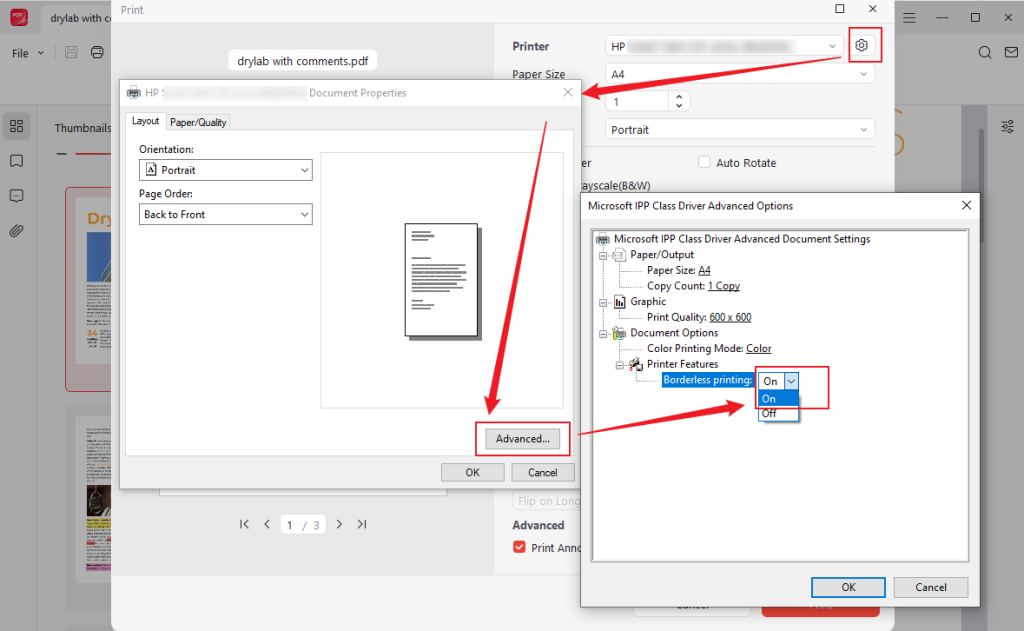Switch to the Paper/Quality tab
Viewport: 1024px width, 631px height.
coord(197,121)
